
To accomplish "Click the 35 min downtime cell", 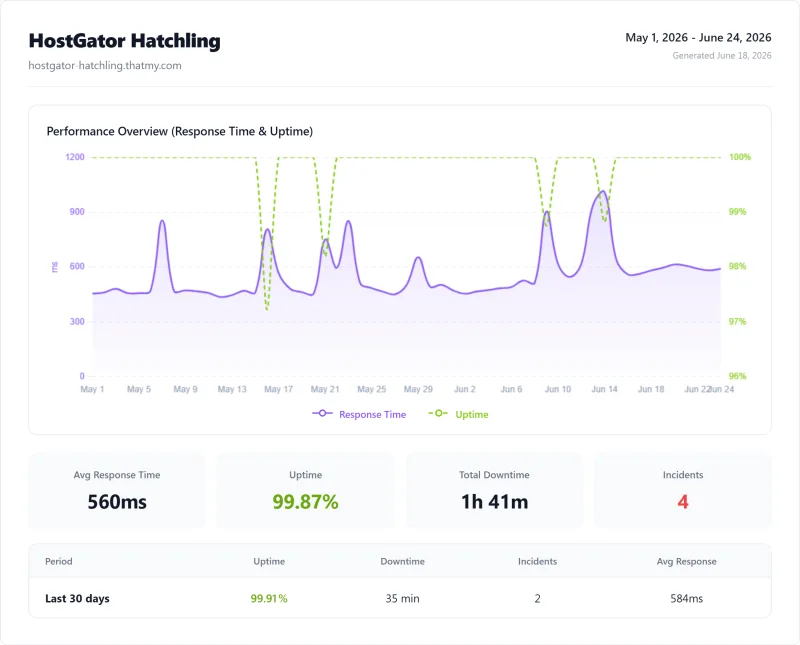I will coord(403,598).
